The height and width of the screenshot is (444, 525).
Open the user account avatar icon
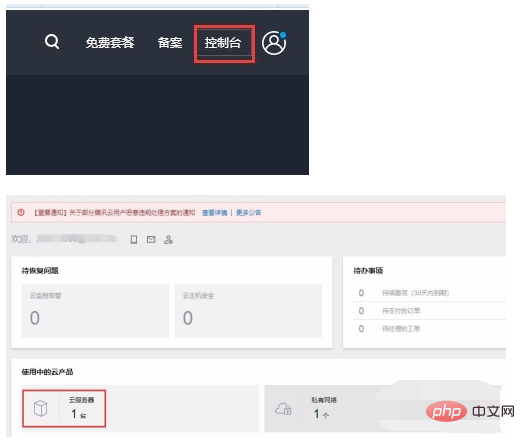(x=274, y=43)
